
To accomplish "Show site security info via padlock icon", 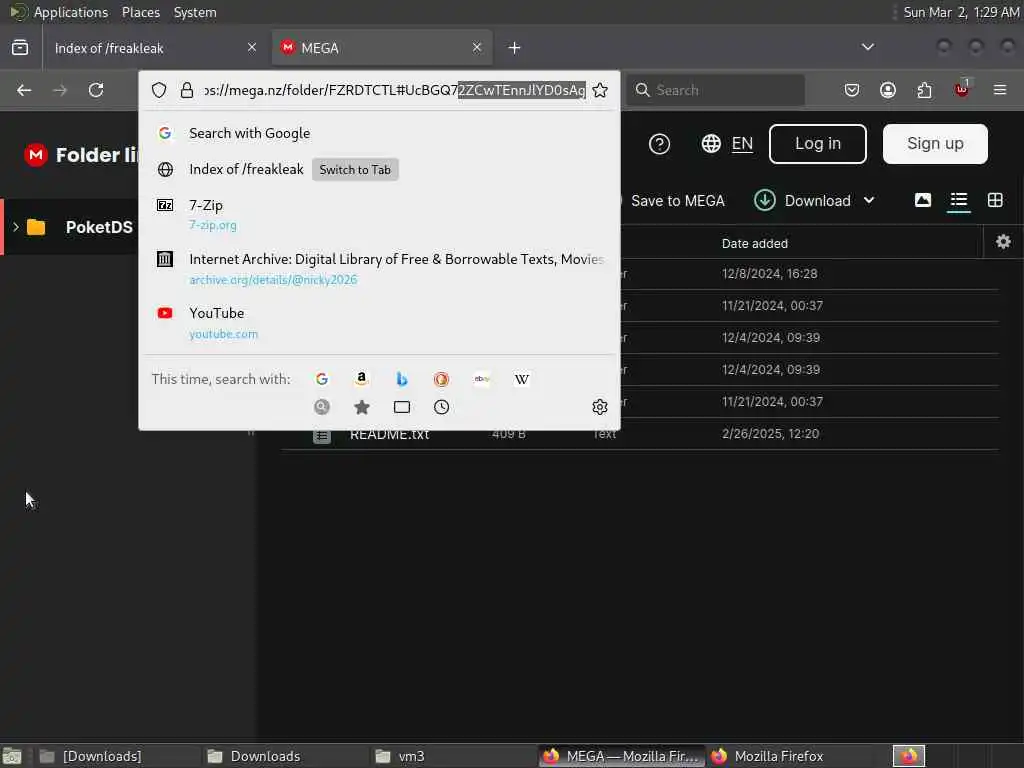I will (x=187, y=90).
